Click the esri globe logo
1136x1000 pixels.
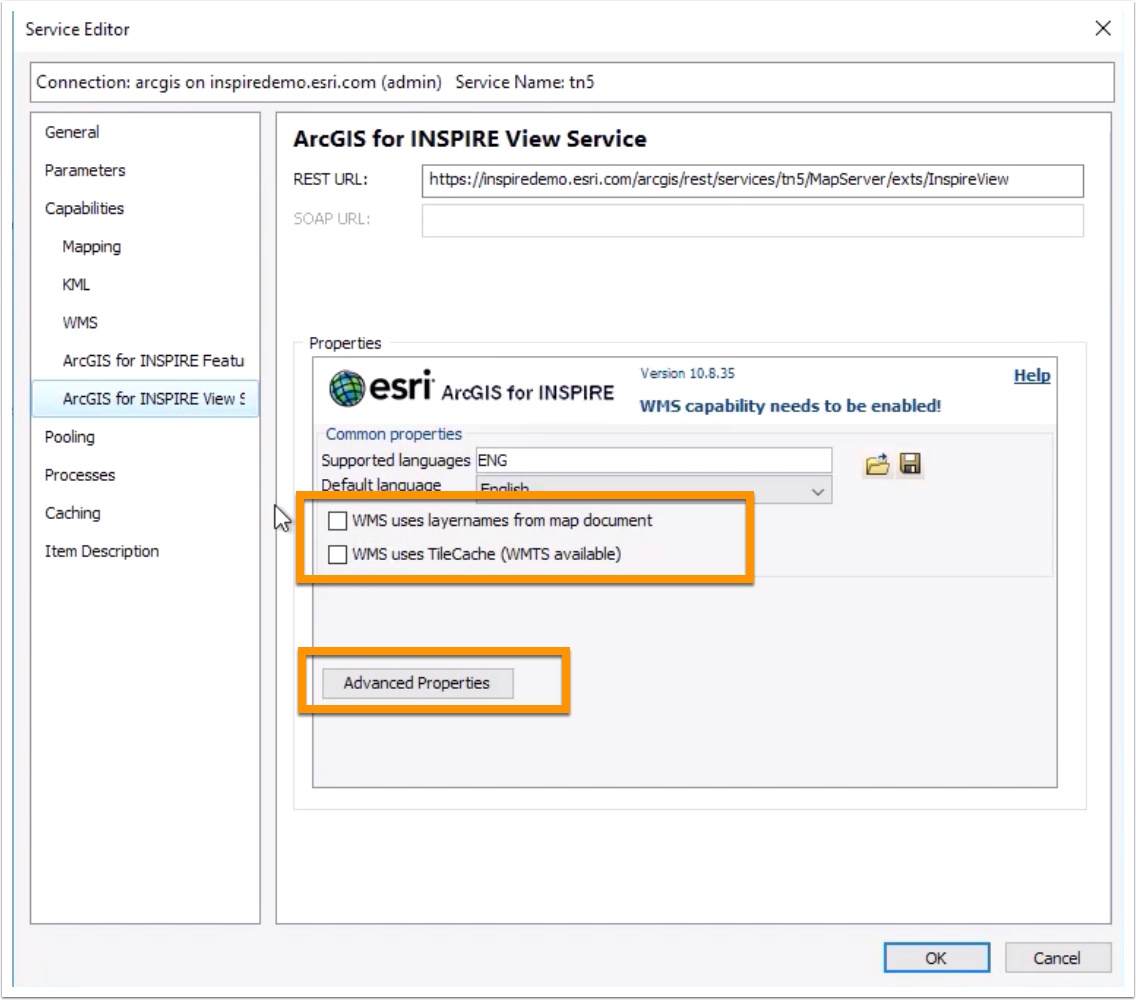coord(347,388)
